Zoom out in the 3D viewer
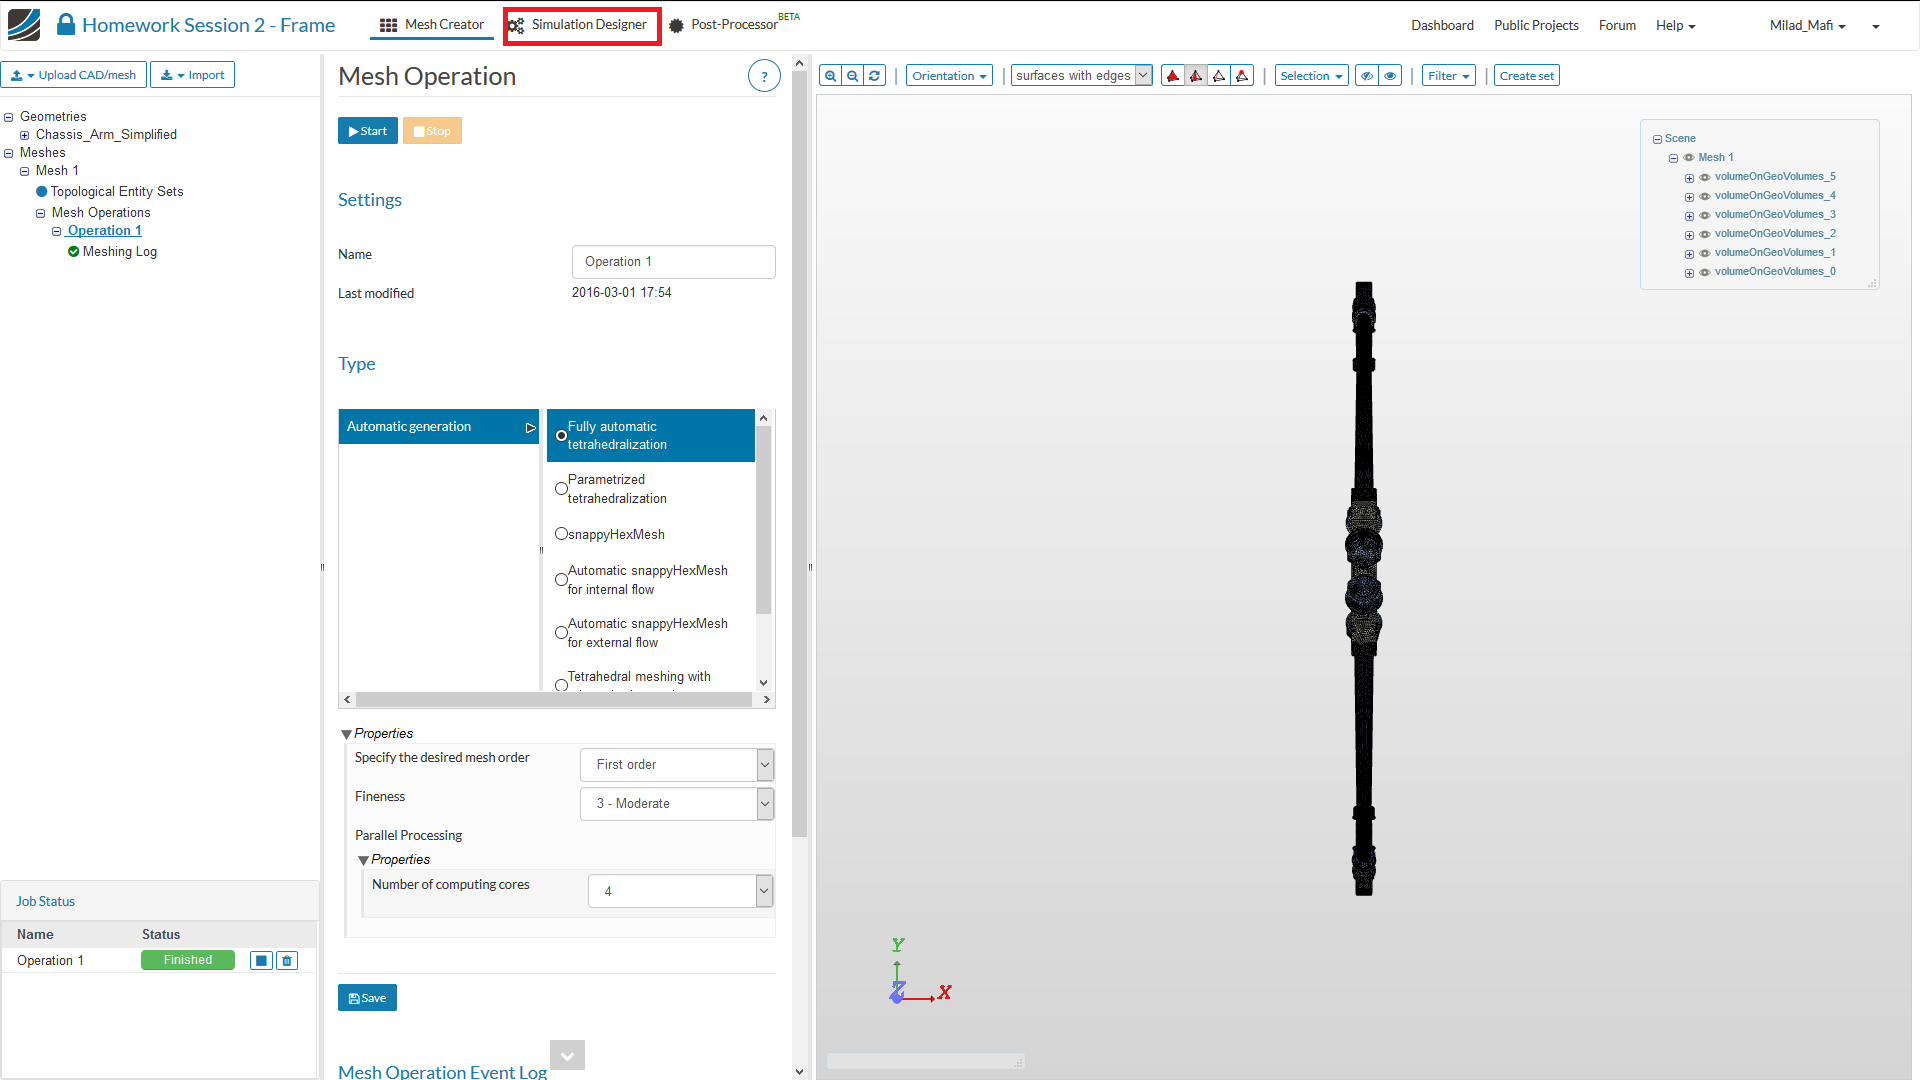 click(x=852, y=76)
